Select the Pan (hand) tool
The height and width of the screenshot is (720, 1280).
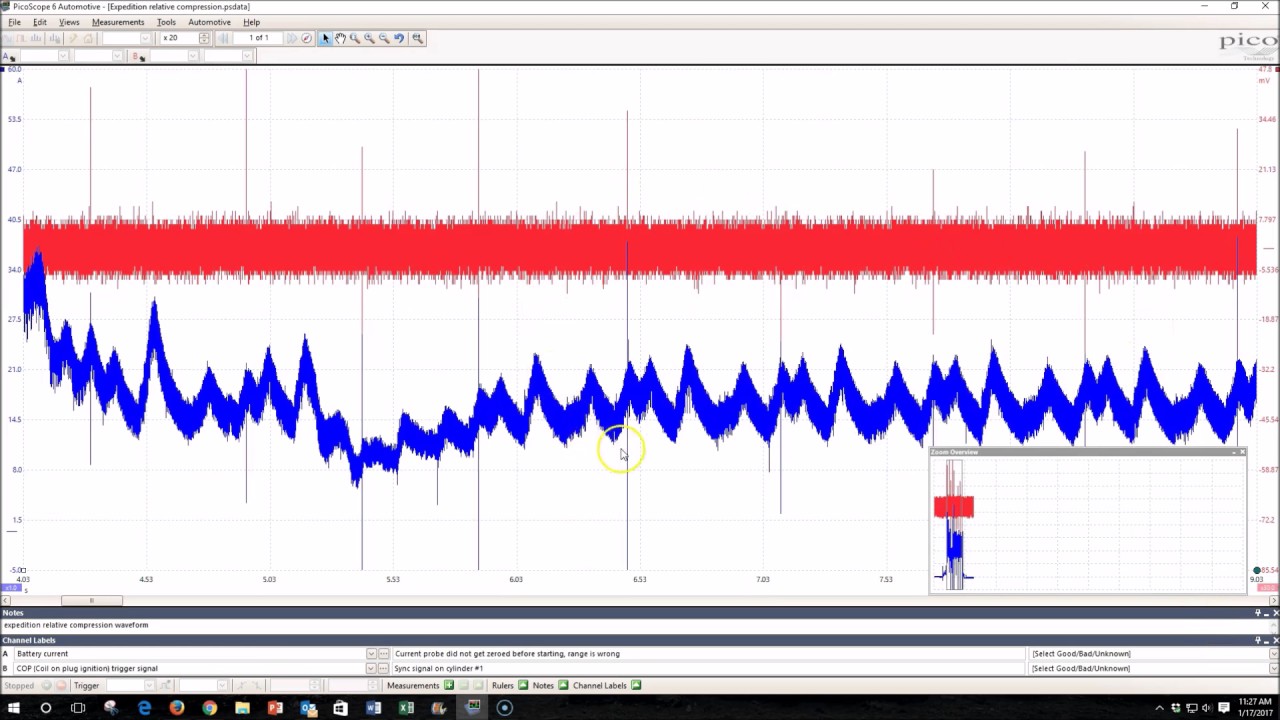(x=340, y=38)
